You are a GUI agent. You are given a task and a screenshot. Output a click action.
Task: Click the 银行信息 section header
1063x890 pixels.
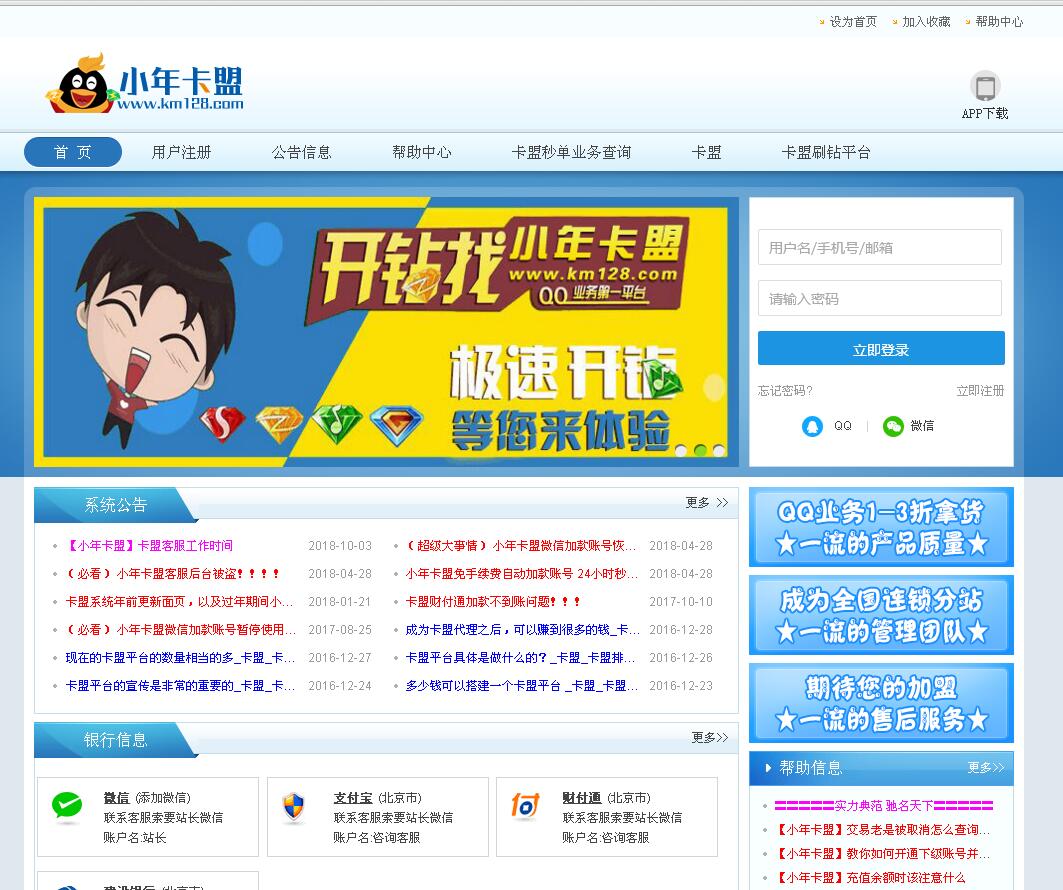pos(115,740)
